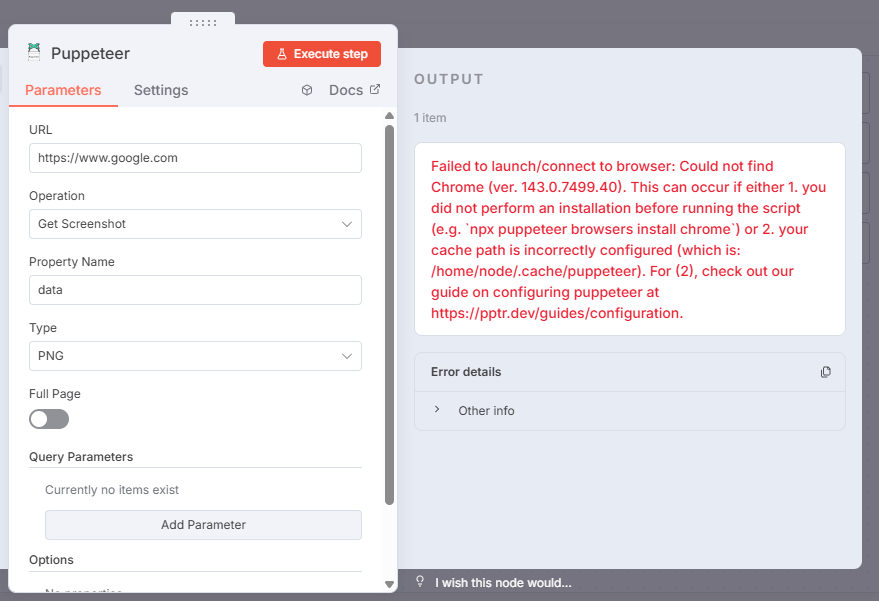Screen dimensions: 879x601
Task: Click the external link icon next to Docs
Action: [x=375, y=90]
